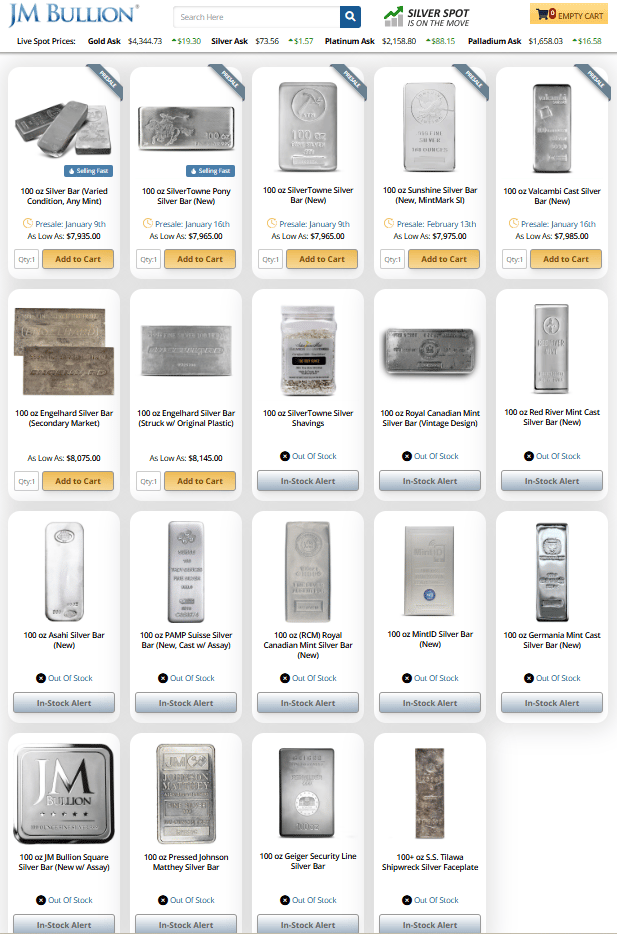Image resolution: width=617 pixels, height=934 pixels.
Task: Add the Engelhard Struck Original Plastic bar to cart
Action: 200,481
